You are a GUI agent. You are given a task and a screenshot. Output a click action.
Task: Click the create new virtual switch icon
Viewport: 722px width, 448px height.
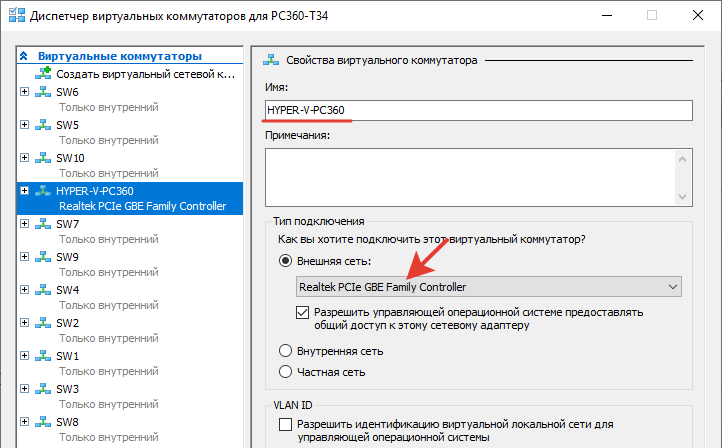point(42,74)
